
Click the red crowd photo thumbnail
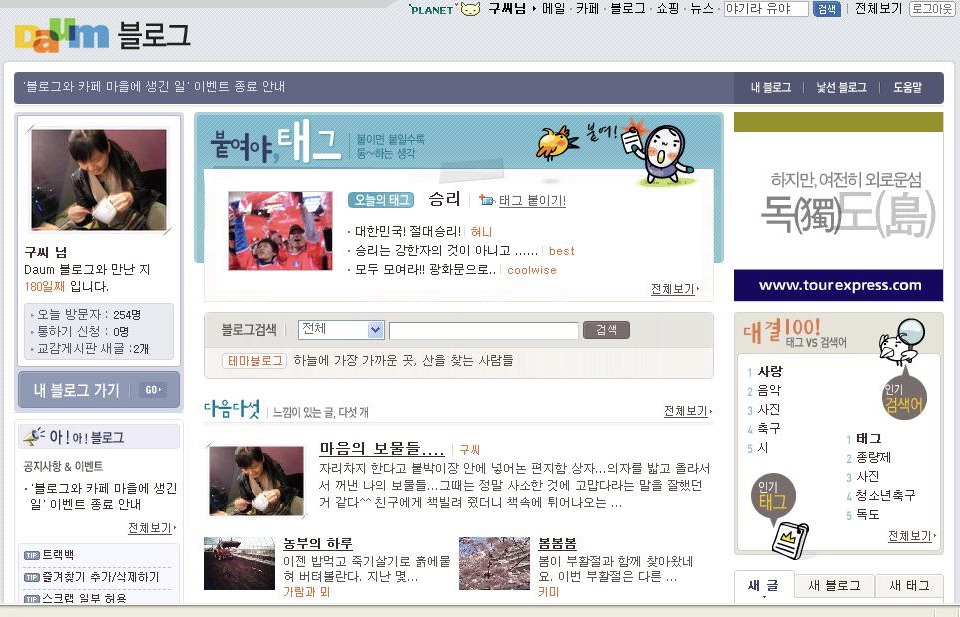(280, 230)
